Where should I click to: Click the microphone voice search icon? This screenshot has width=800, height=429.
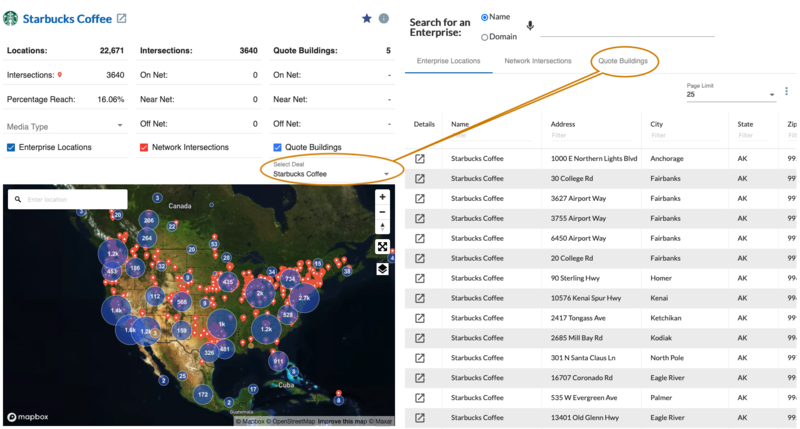[530, 27]
